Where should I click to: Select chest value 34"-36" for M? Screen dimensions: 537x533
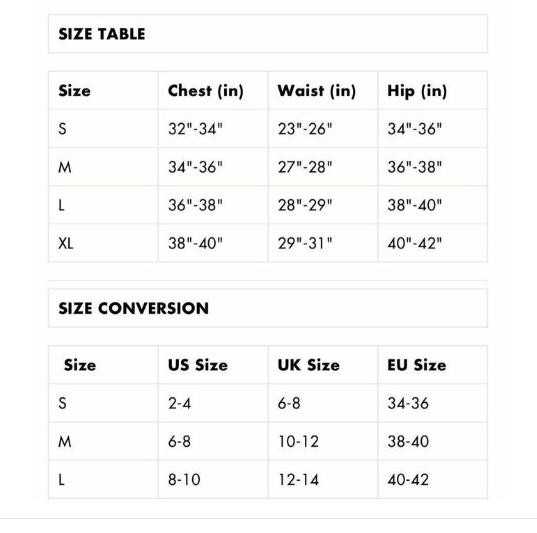click(x=195, y=167)
